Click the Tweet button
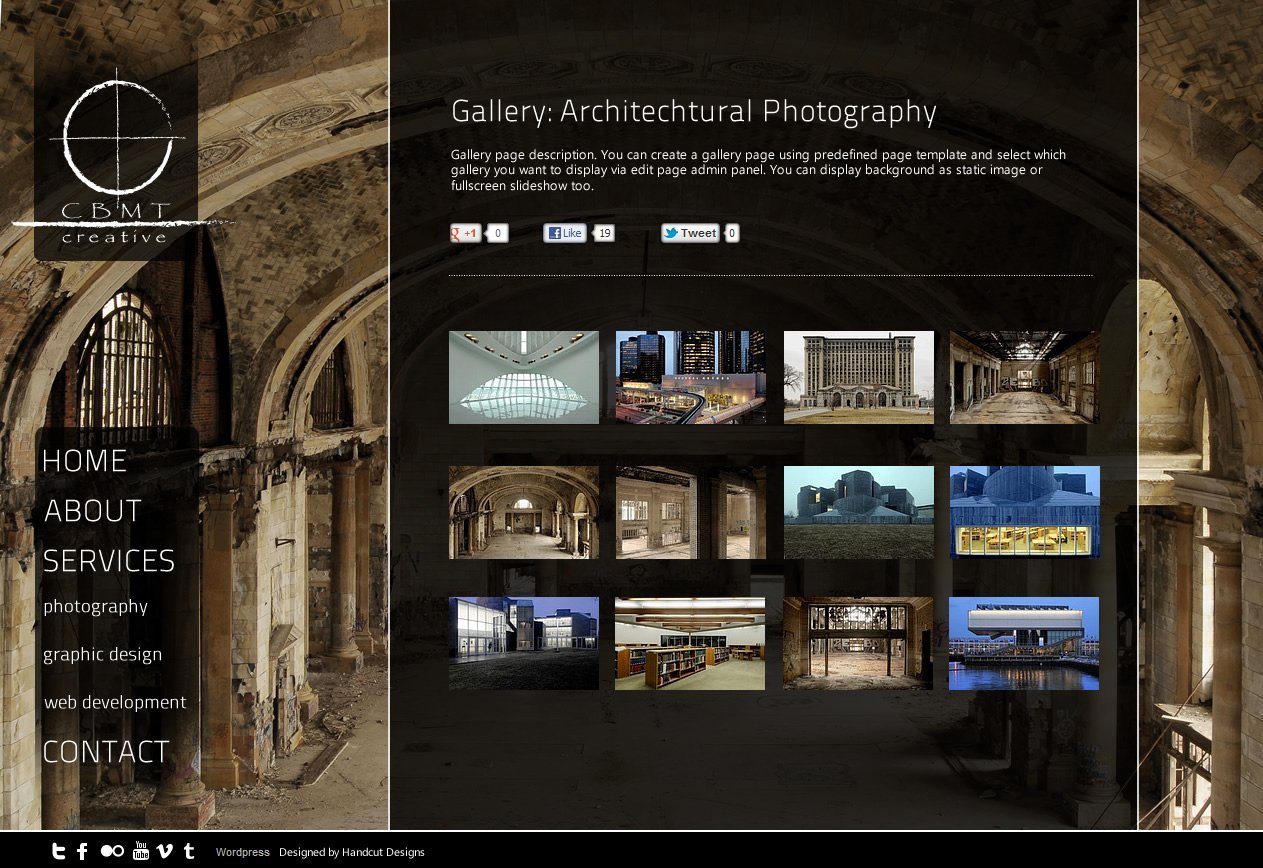Image resolution: width=1263 pixels, height=868 pixels. click(690, 234)
